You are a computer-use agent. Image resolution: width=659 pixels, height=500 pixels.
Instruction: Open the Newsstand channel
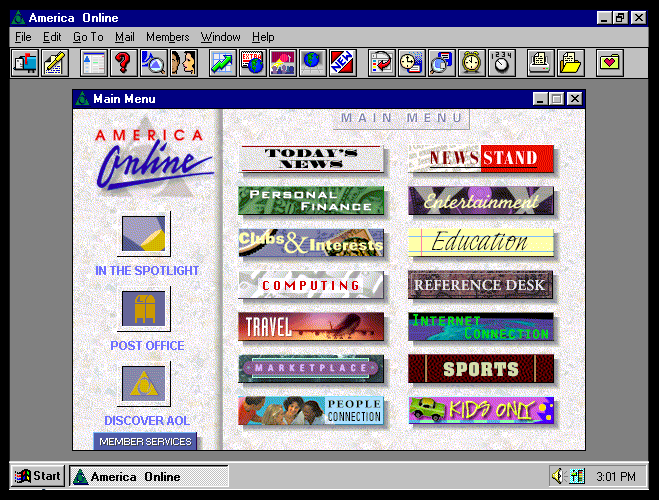coord(481,159)
